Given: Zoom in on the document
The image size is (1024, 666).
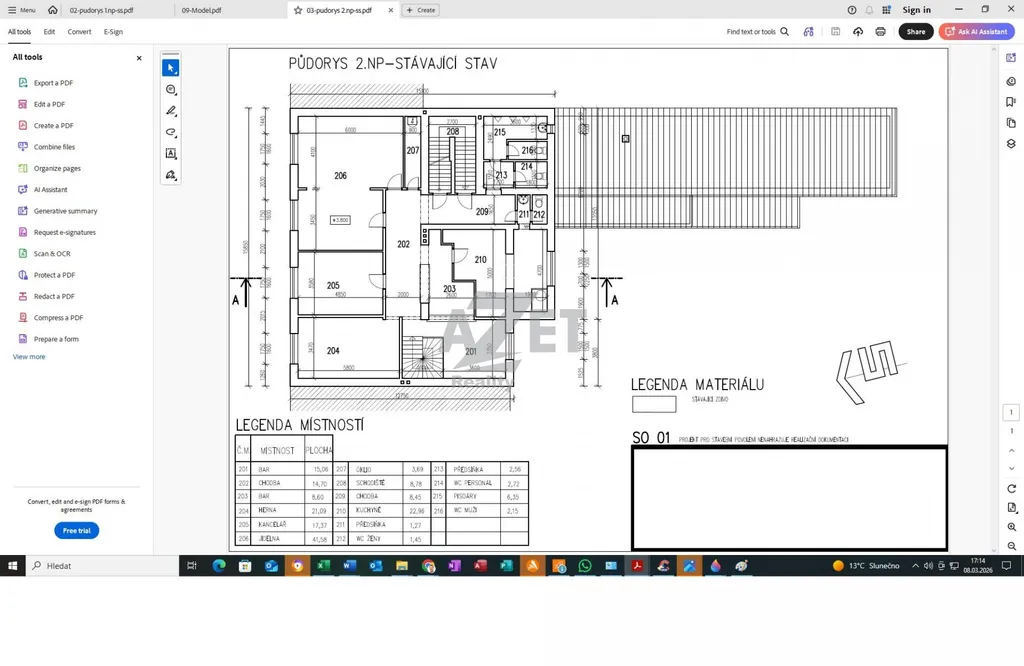Looking at the screenshot, I should pos(1011,527).
